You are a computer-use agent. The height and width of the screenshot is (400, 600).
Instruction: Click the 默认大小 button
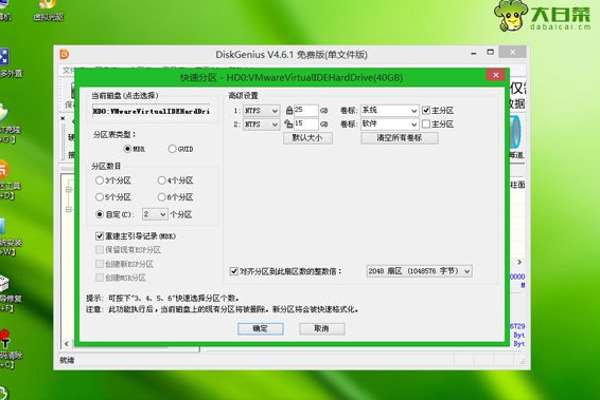pos(308,138)
